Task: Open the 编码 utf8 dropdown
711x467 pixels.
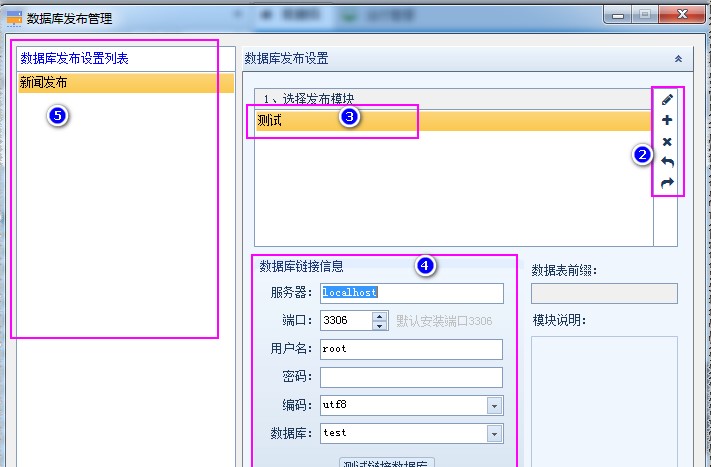Action: 494,405
